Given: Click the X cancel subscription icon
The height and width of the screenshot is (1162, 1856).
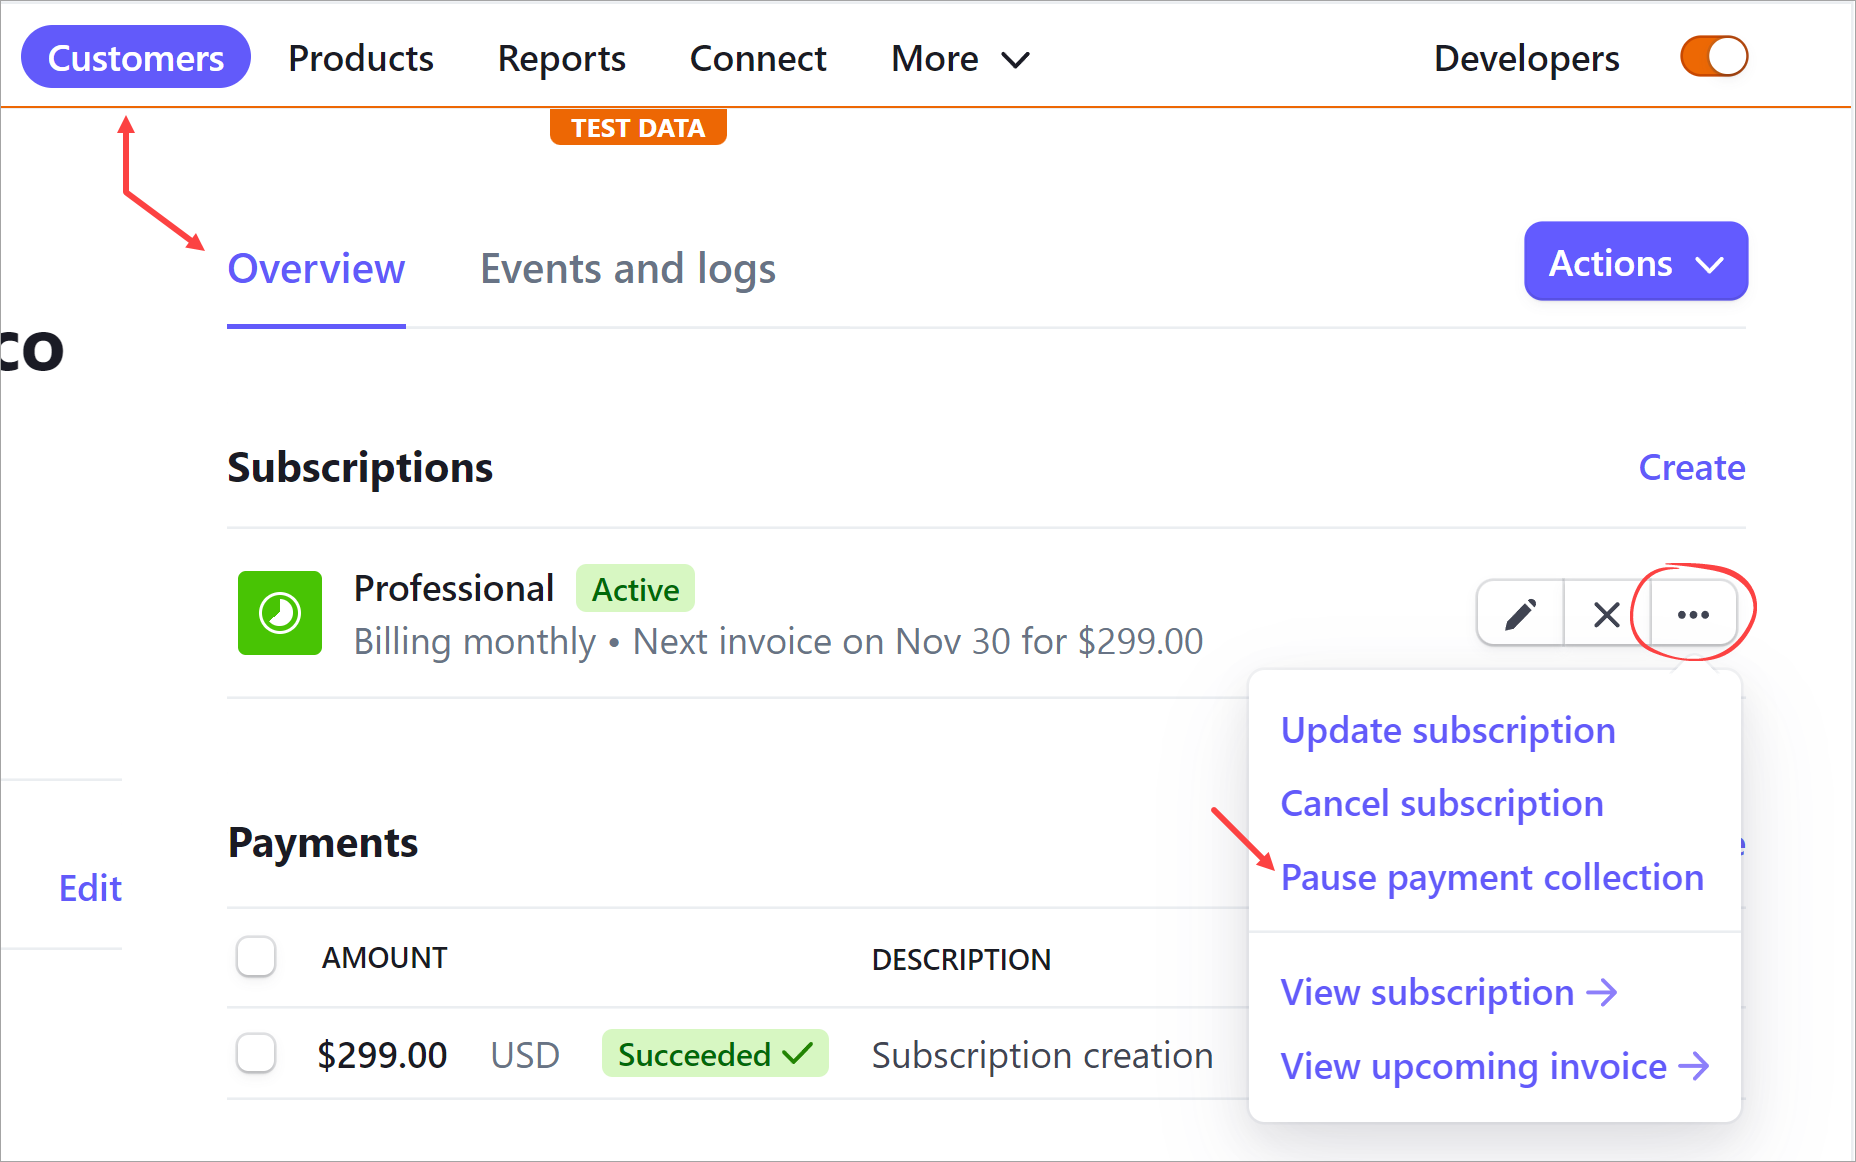Looking at the screenshot, I should tap(1606, 613).
